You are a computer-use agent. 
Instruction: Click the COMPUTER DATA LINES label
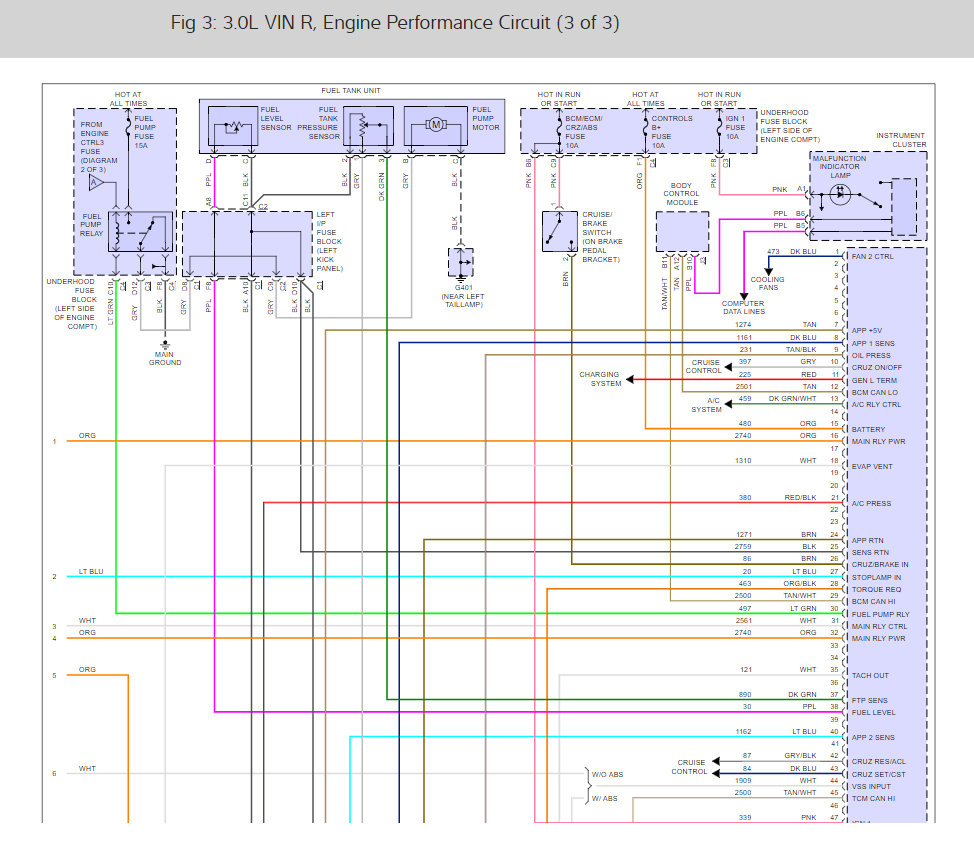(744, 307)
